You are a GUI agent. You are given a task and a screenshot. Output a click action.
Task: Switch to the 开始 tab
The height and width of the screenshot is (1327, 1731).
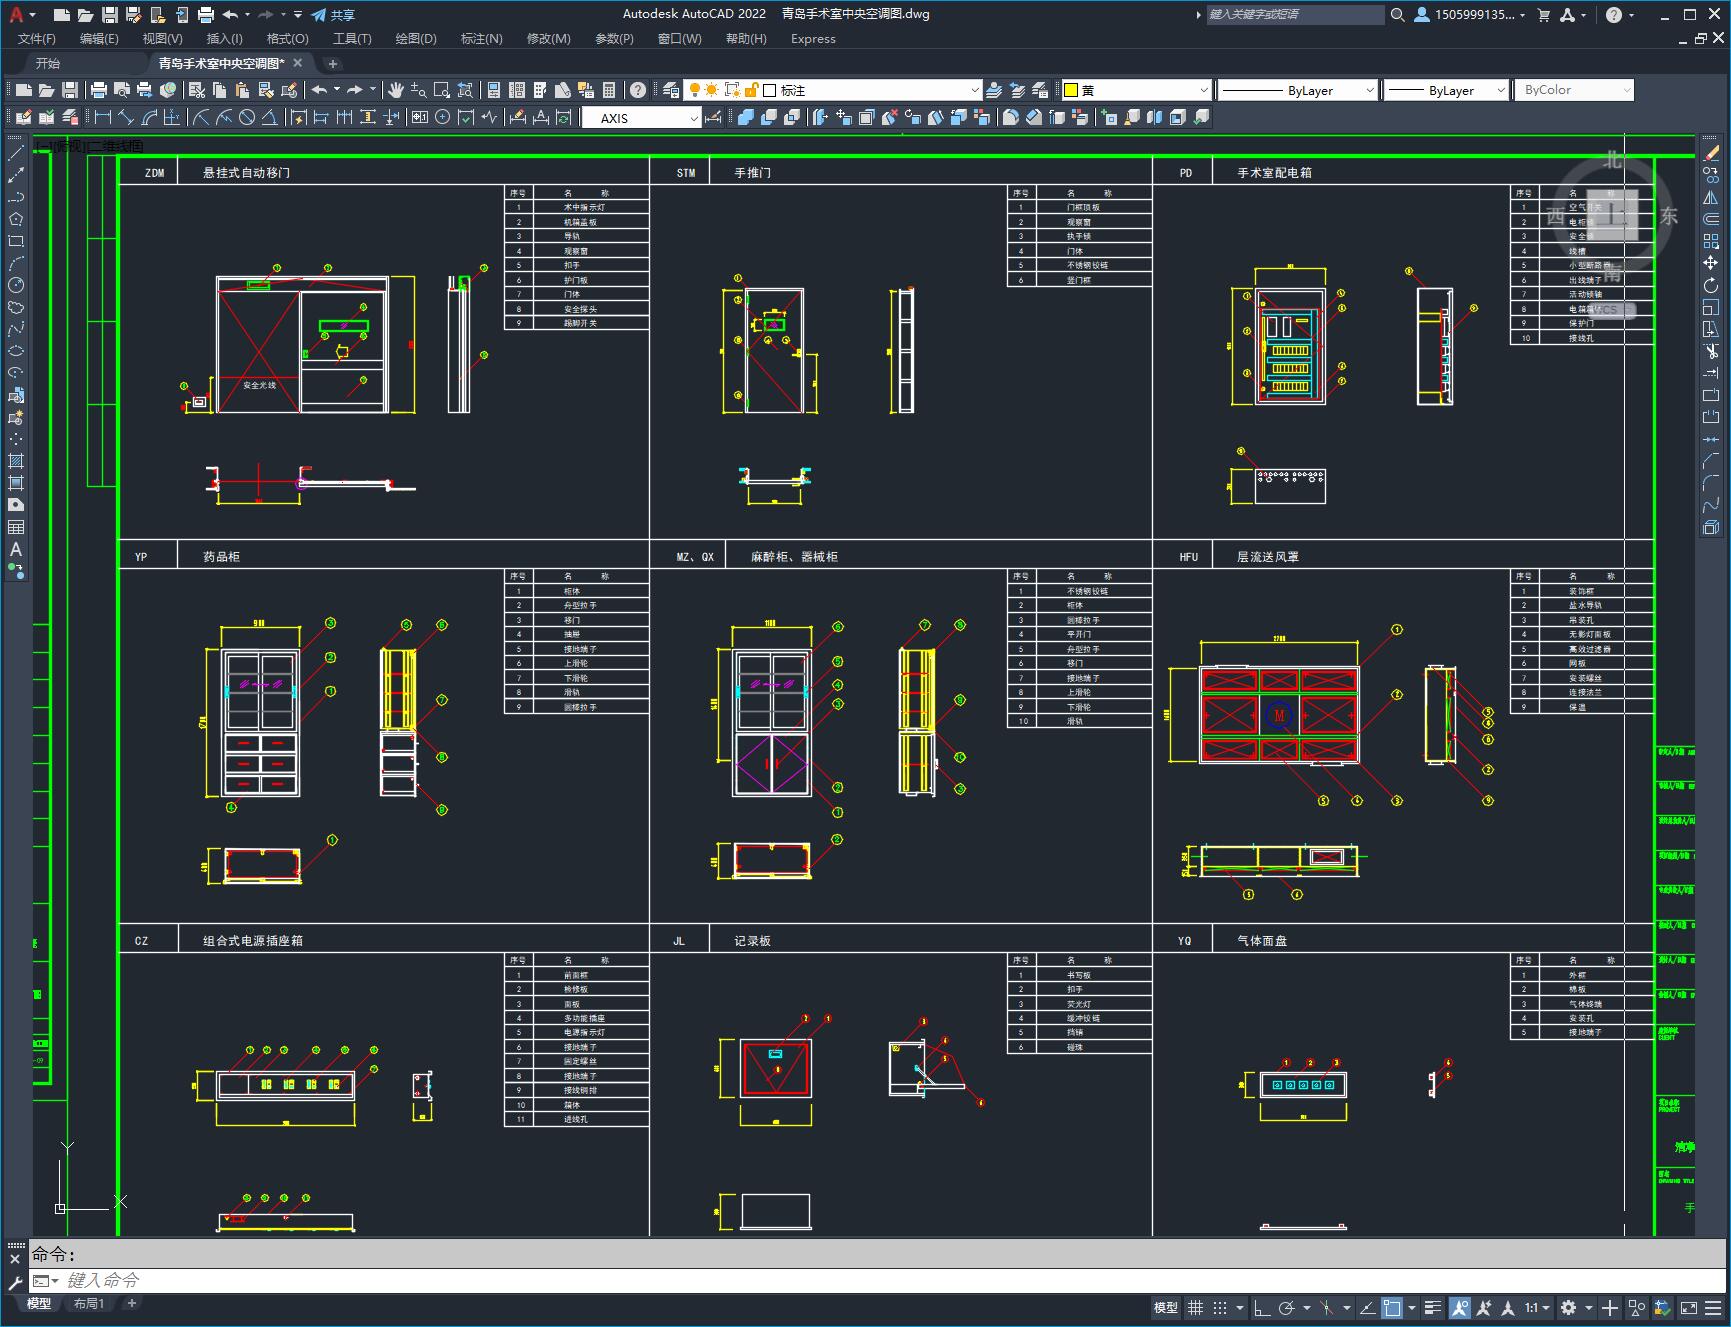point(48,63)
